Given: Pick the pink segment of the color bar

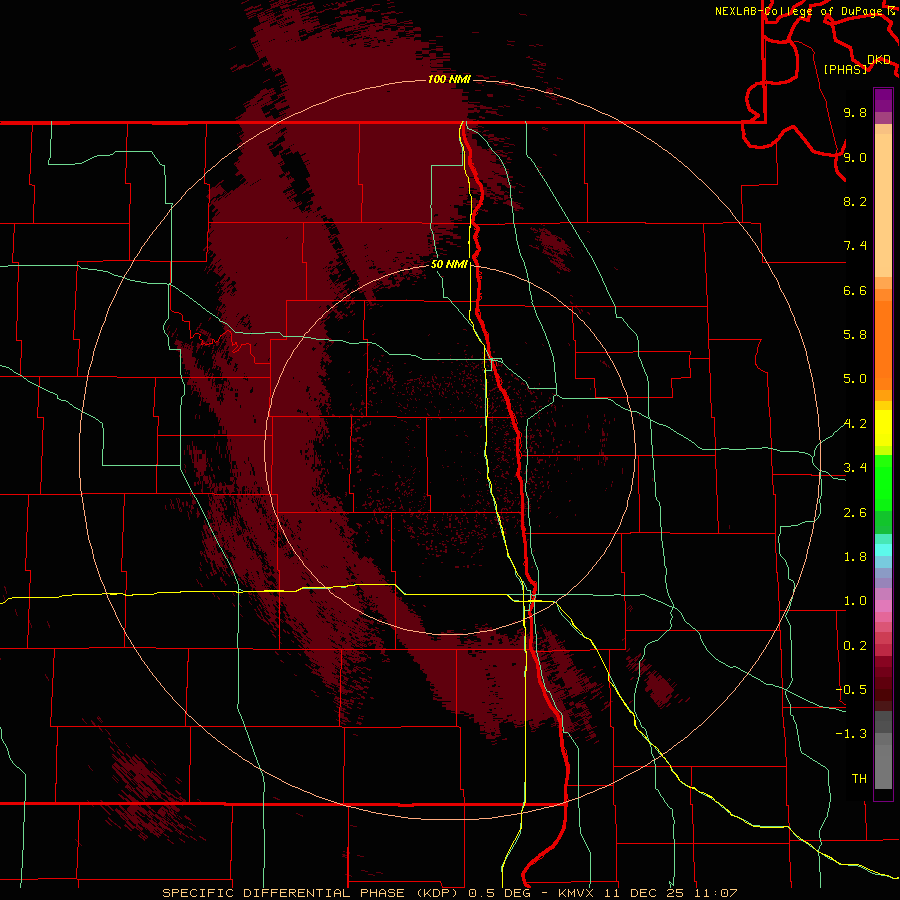Looking at the screenshot, I should click(x=883, y=606).
